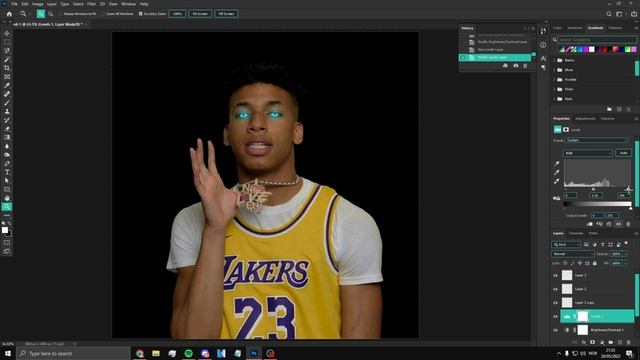This screenshot has height=360, width=640.
Task: Expand the Basics gradient folder
Action: coord(555,60)
